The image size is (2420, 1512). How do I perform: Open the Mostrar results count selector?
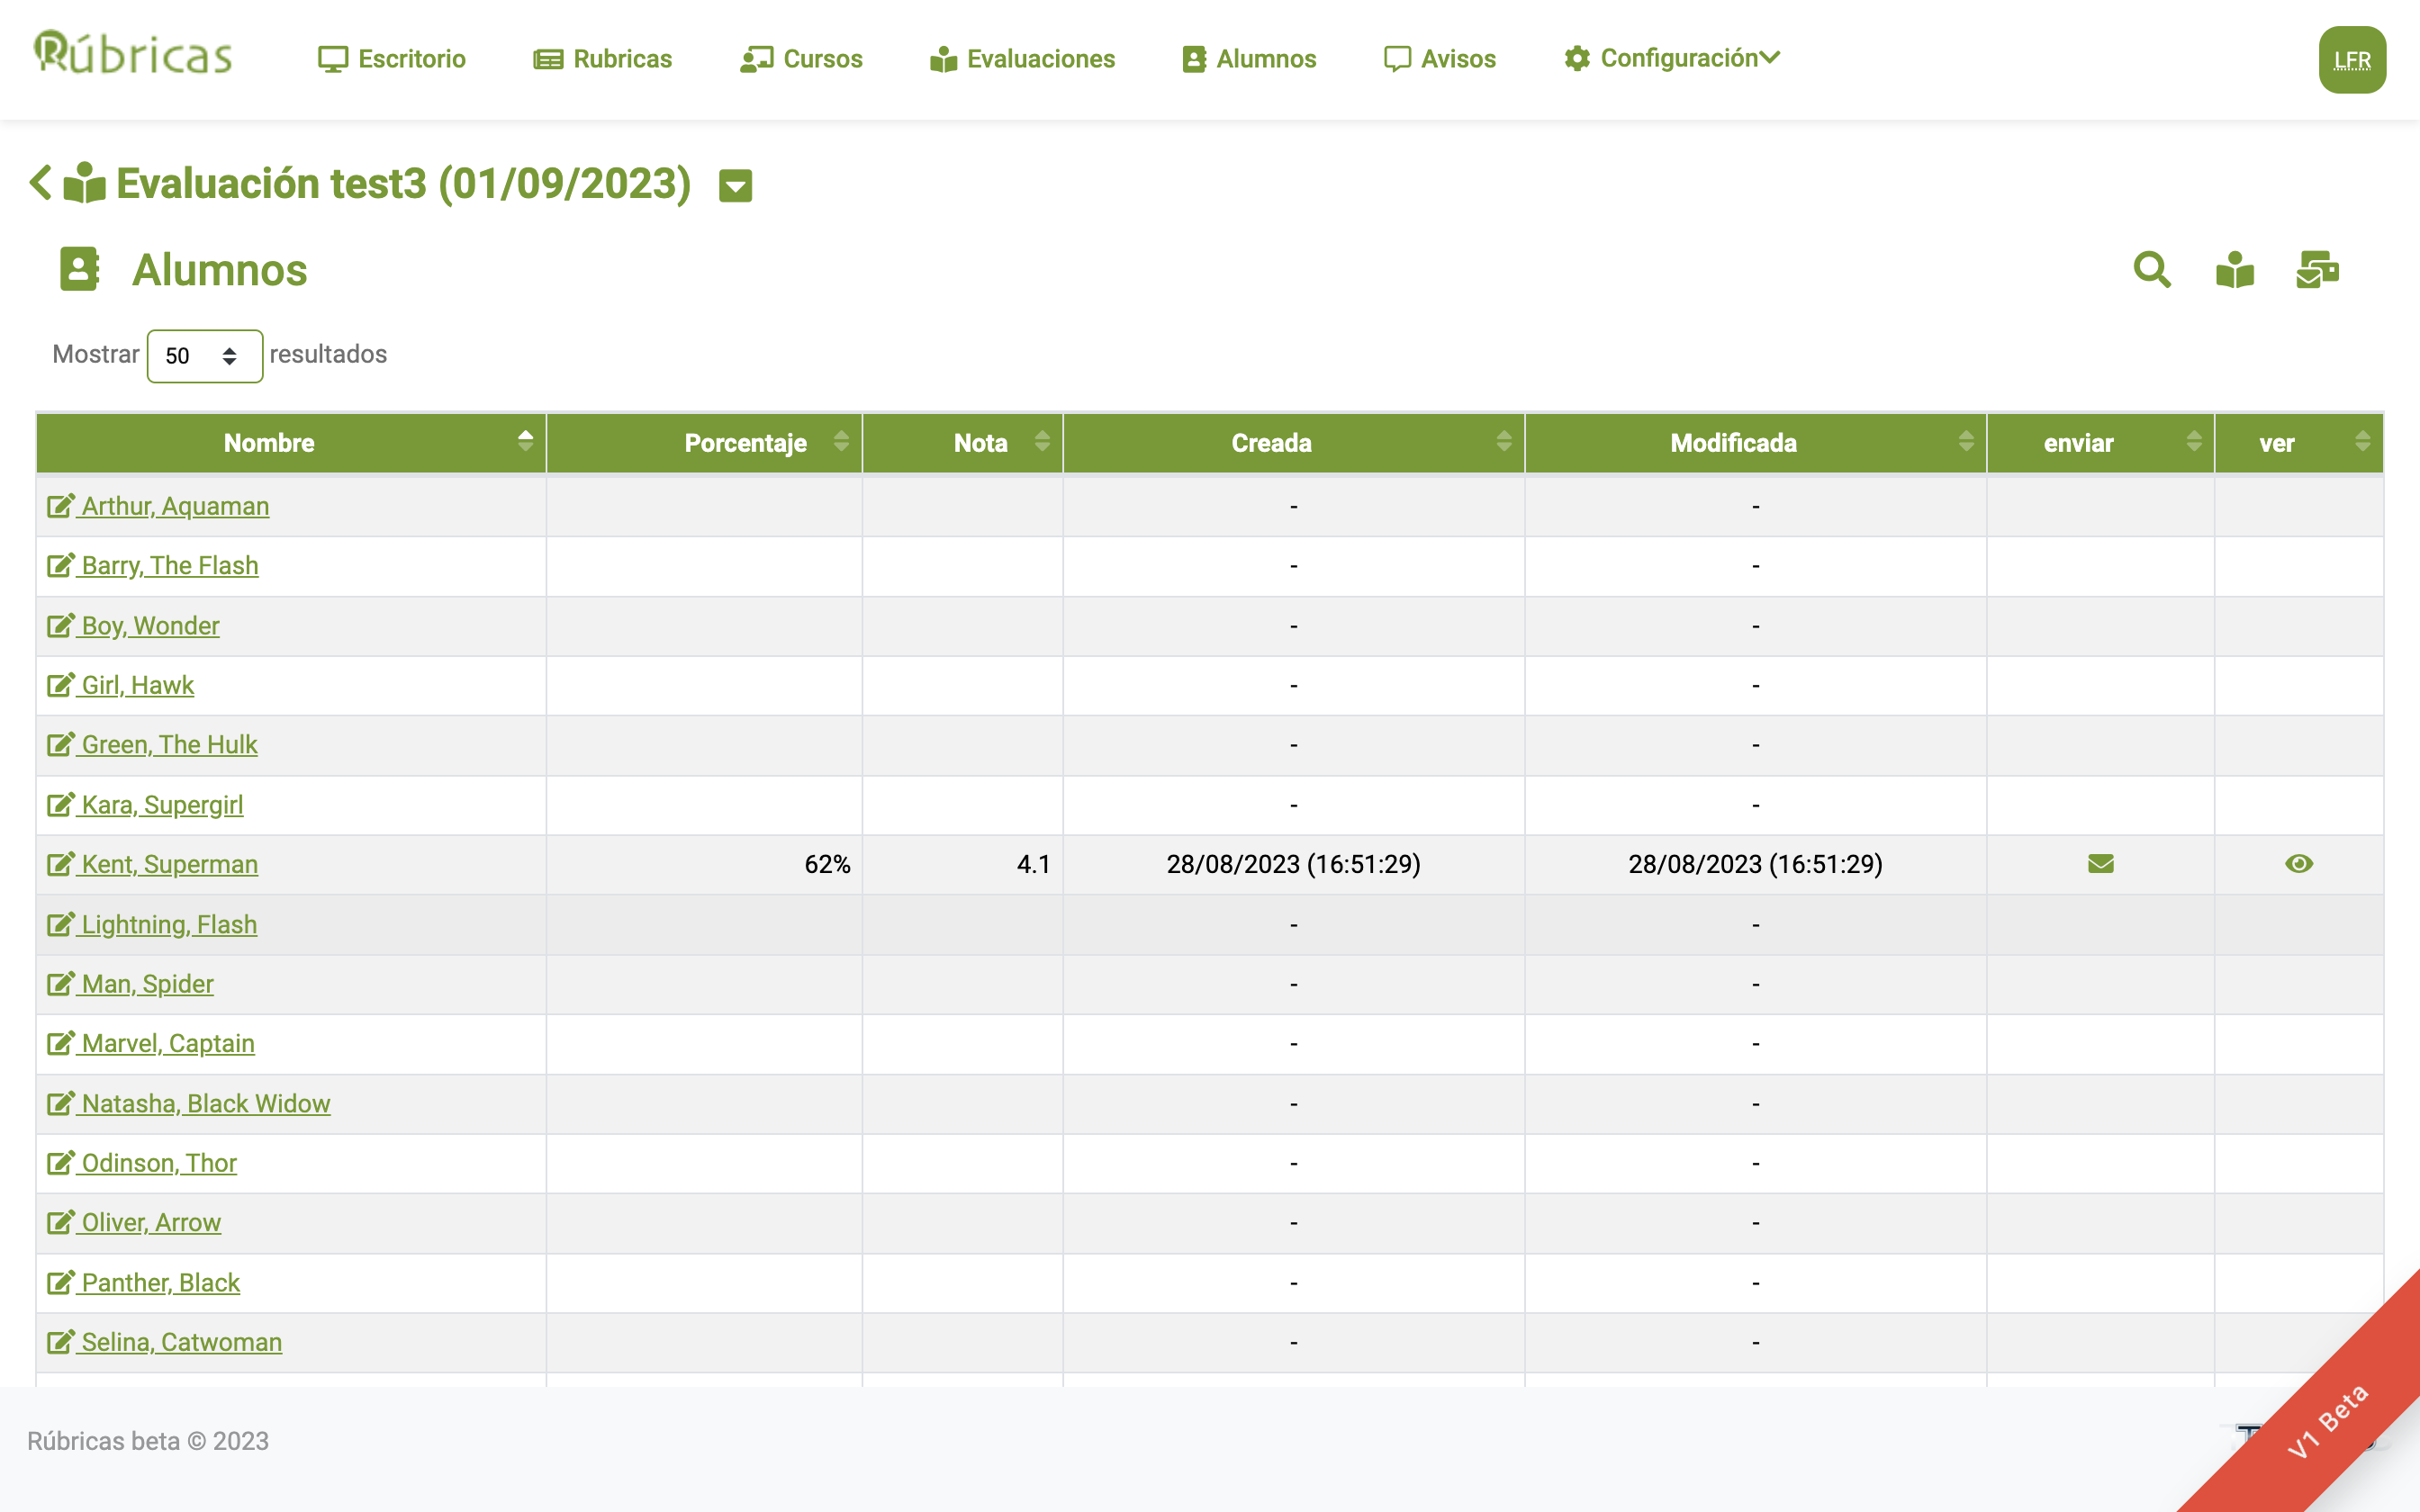[204, 356]
